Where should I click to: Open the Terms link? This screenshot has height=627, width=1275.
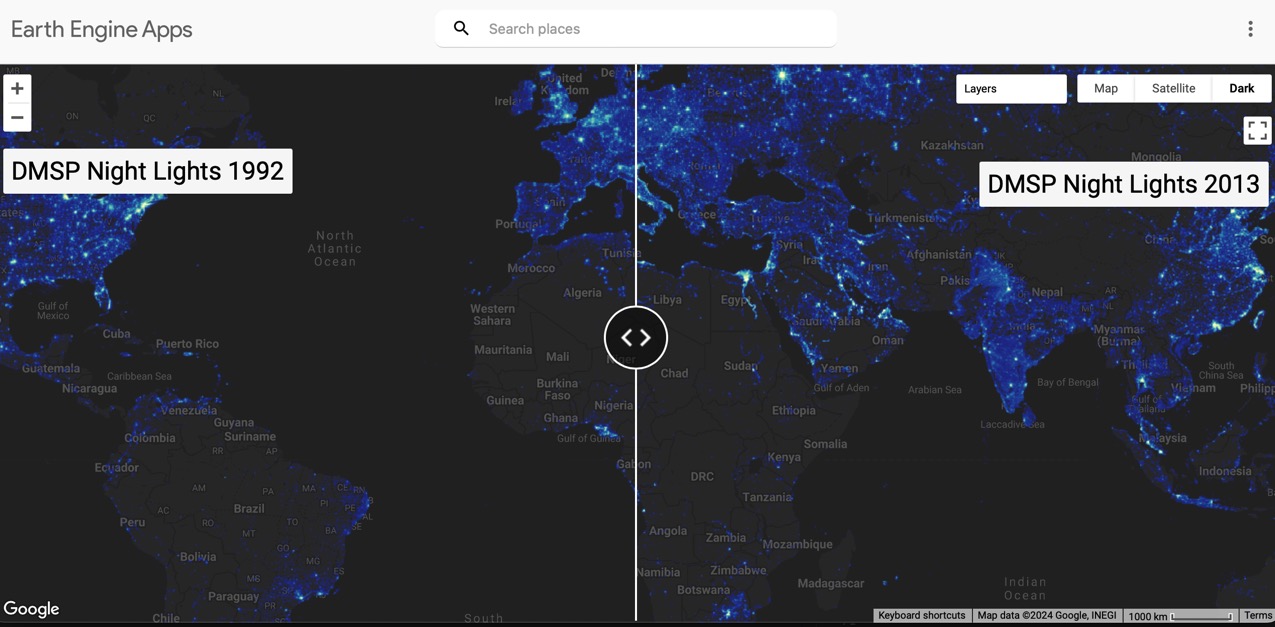tap(1258, 615)
